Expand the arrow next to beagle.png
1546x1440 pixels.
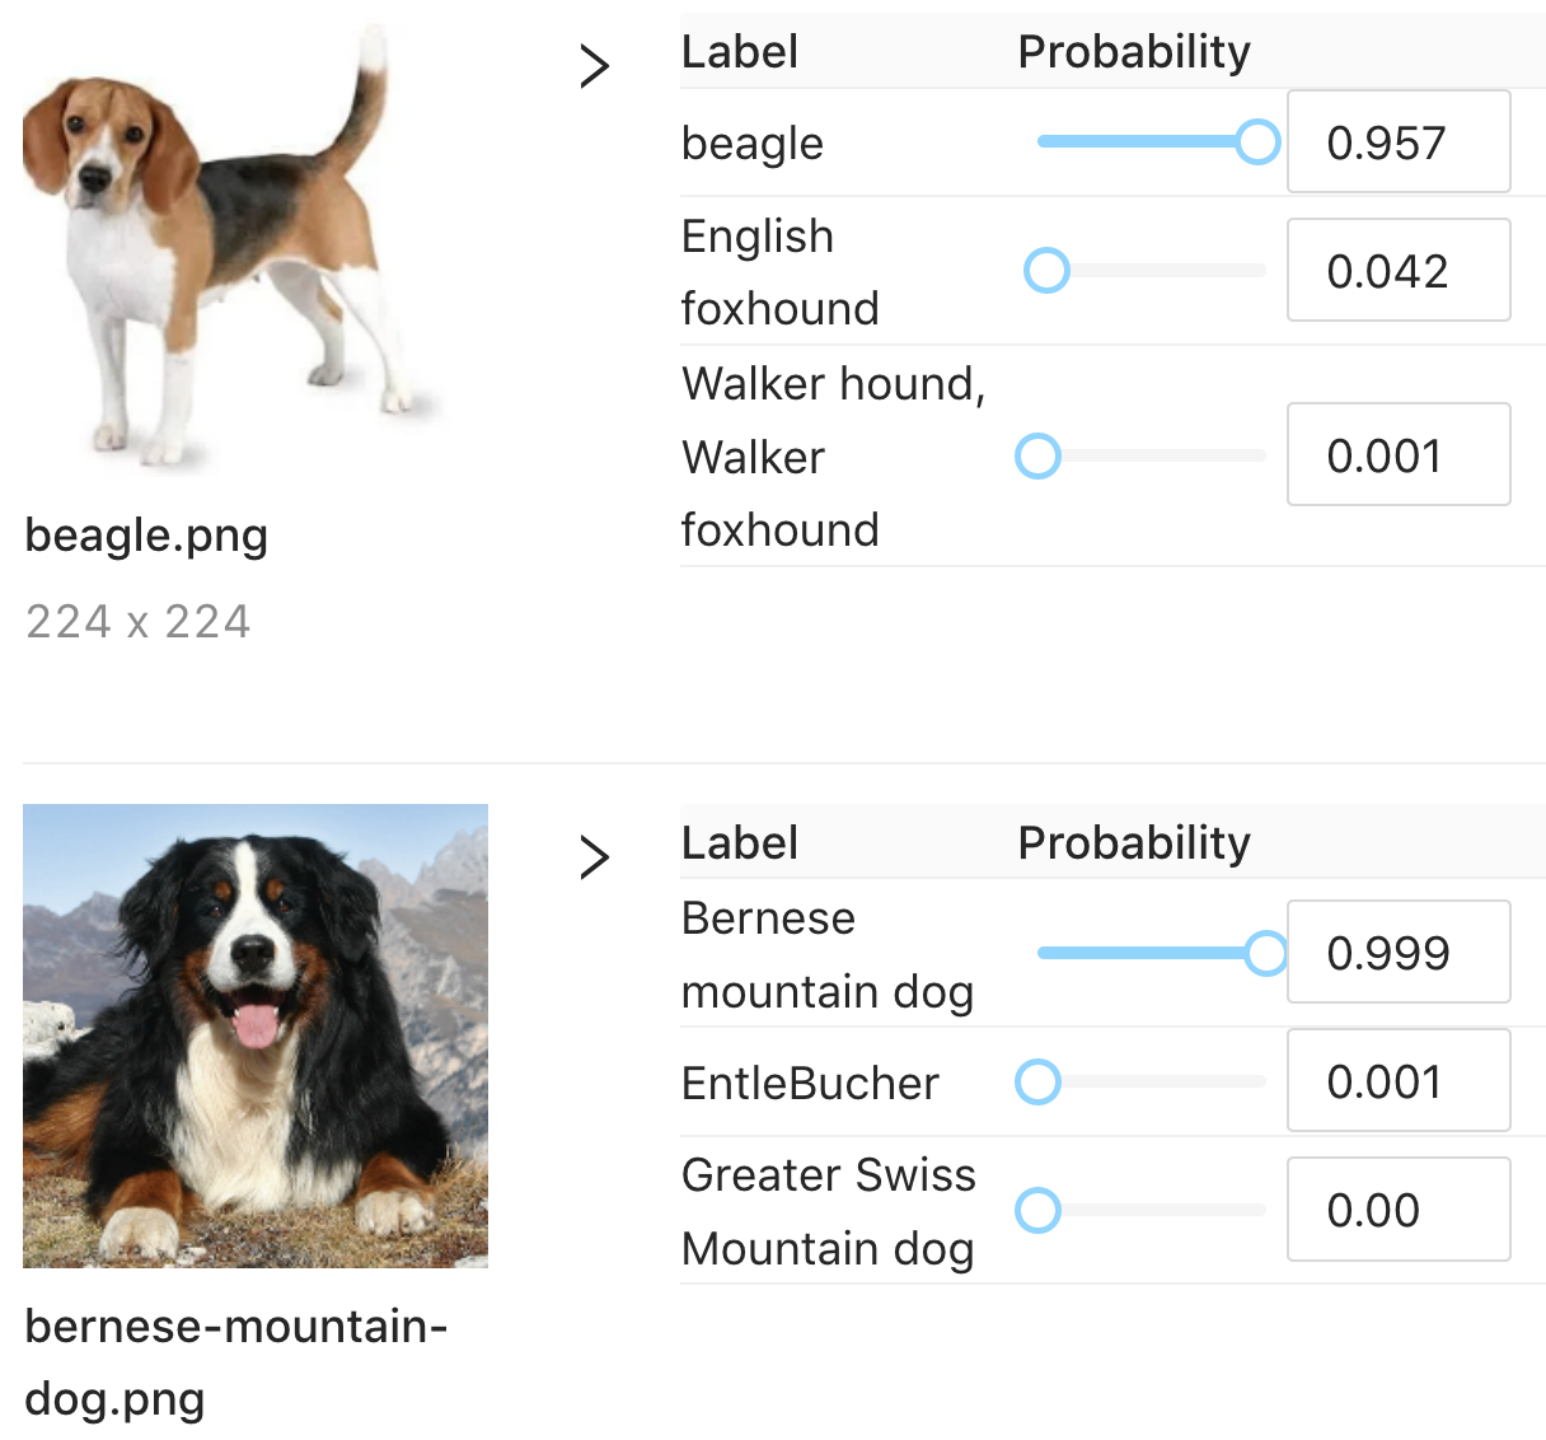click(595, 67)
